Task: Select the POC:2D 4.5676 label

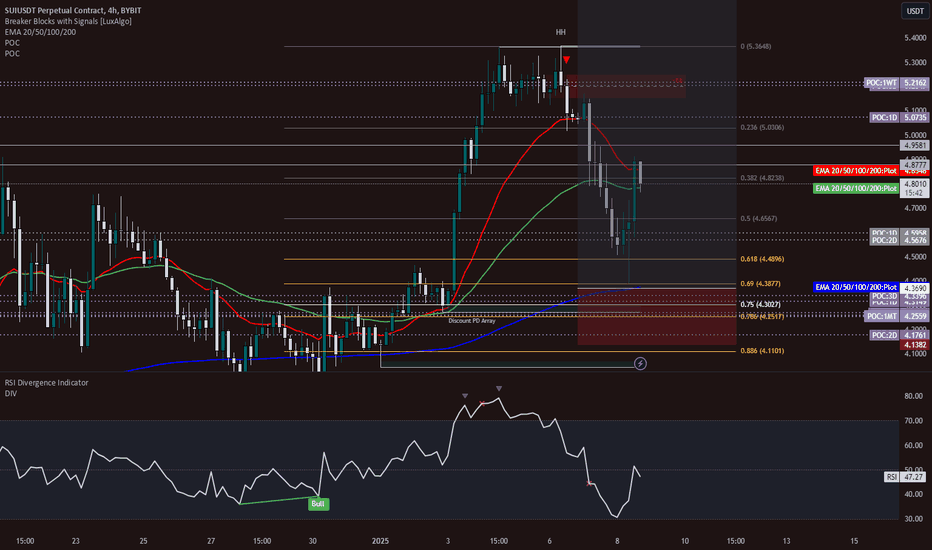Action: point(899,240)
